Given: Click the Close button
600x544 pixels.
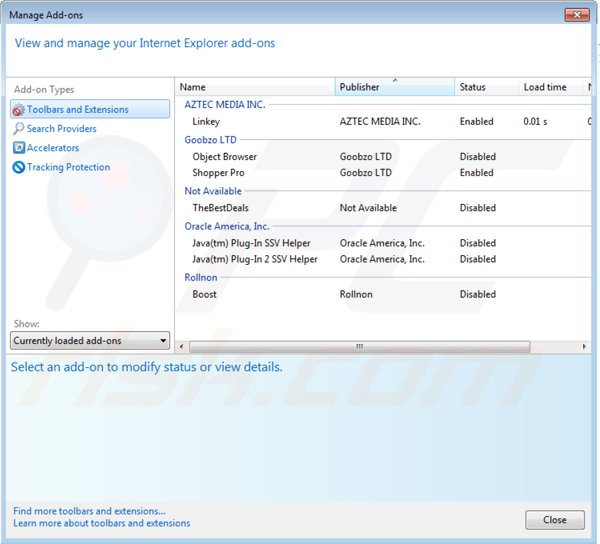Looking at the screenshot, I should tap(554, 520).
